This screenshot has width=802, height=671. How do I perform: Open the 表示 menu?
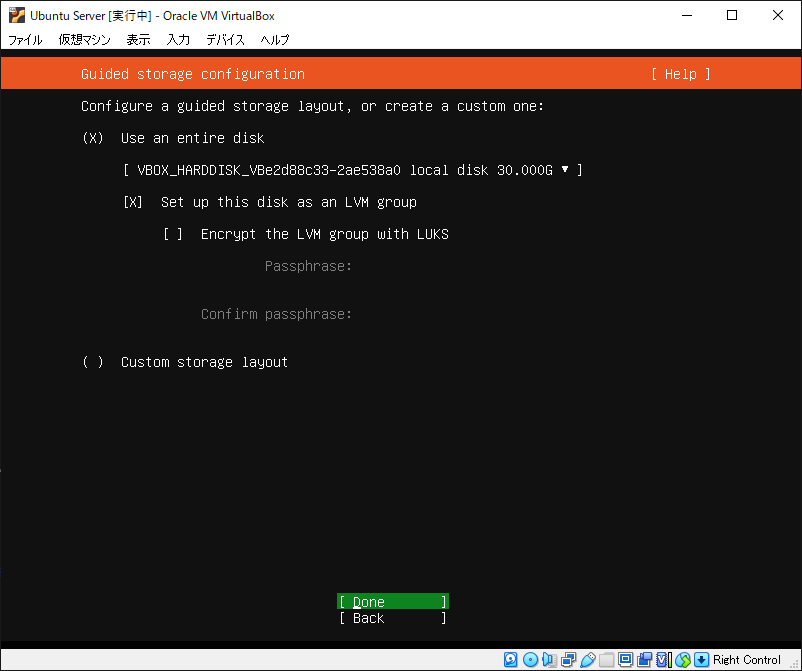[138, 39]
